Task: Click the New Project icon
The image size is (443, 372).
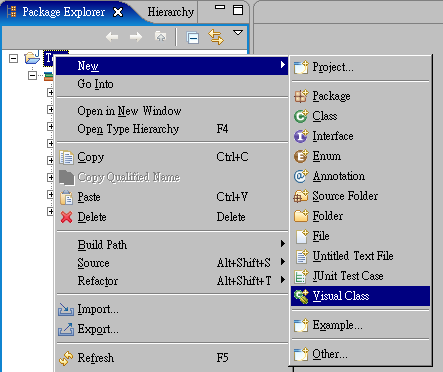Action: (301, 68)
